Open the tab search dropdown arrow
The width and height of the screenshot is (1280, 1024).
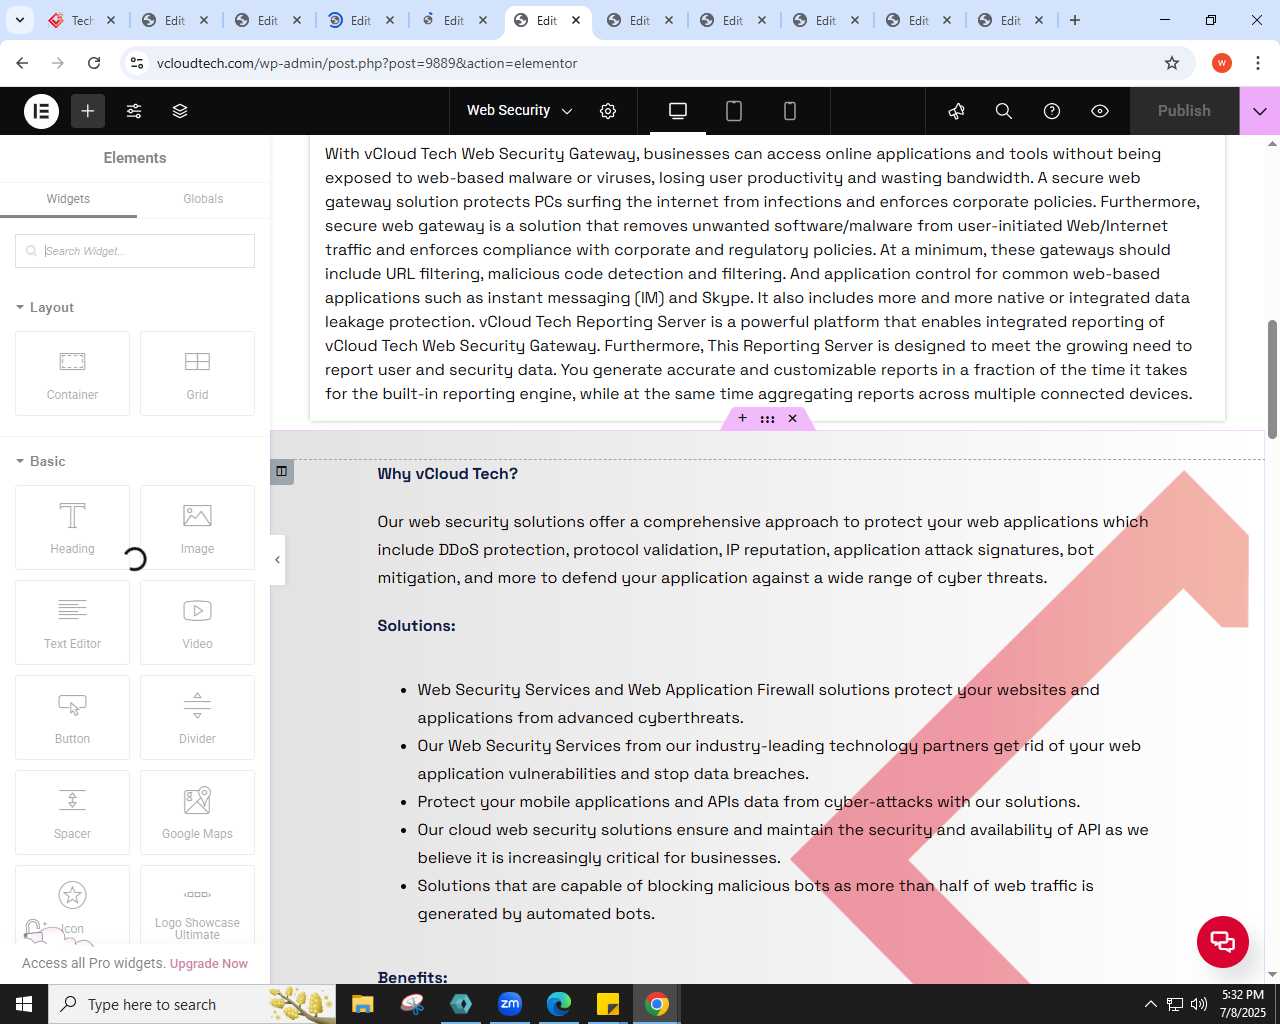tap(19, 20)
